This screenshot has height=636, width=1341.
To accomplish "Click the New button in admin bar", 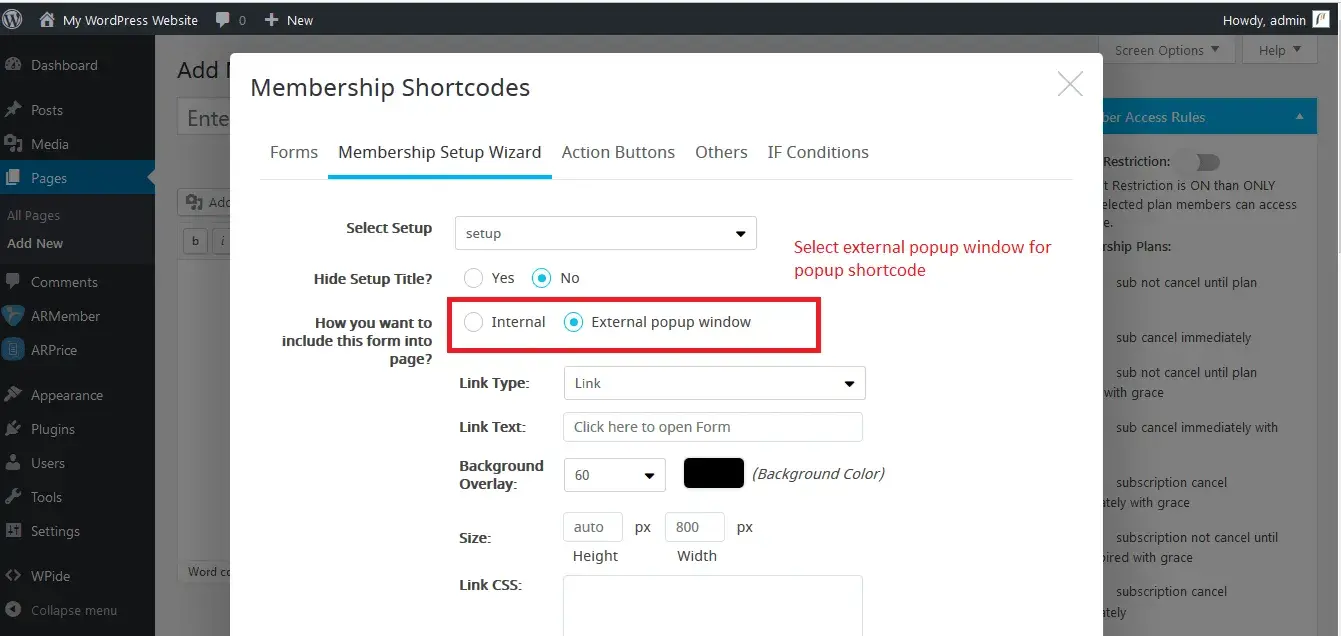I will pyautogui.click(x=289, y=20).
